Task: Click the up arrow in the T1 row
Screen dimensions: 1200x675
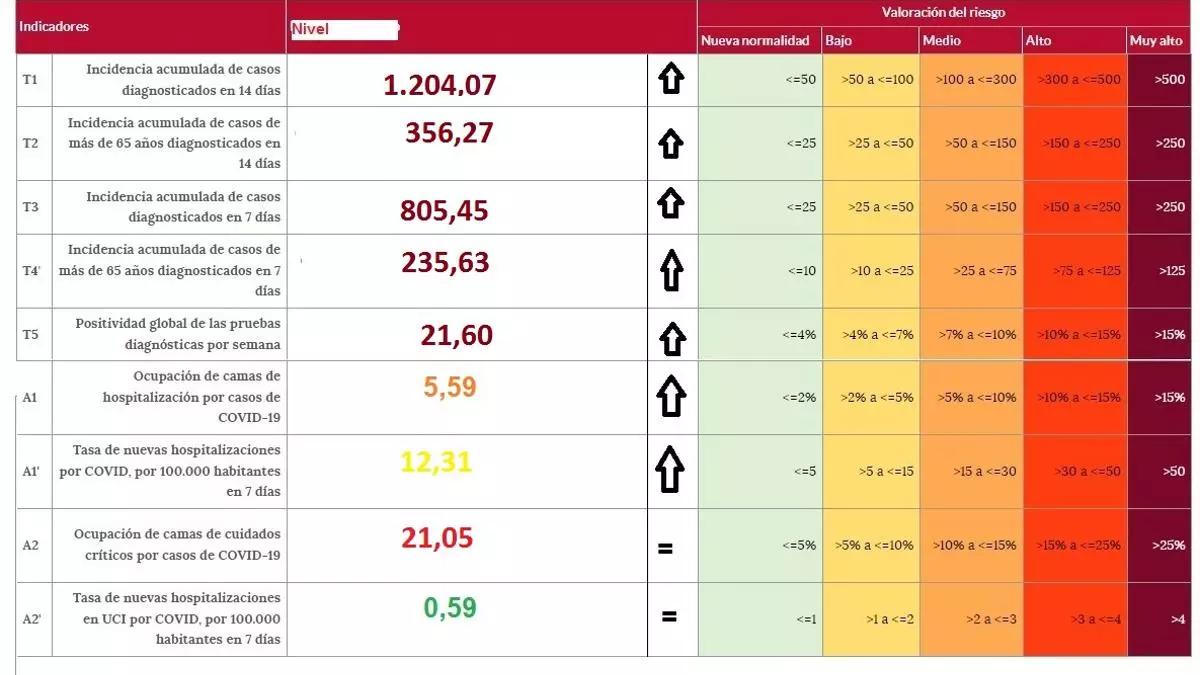Action: 671,79
